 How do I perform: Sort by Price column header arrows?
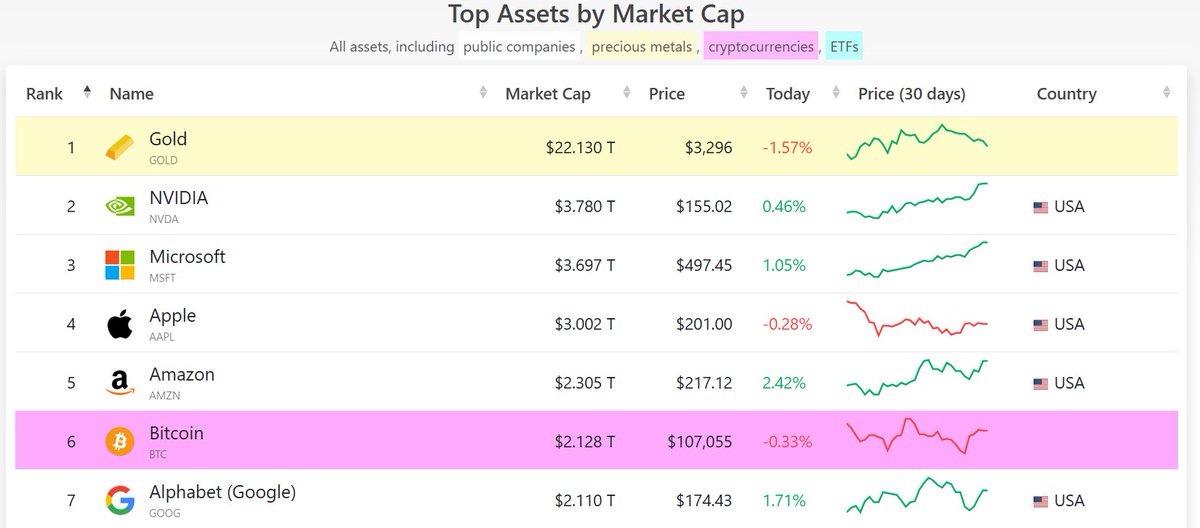tap(744, 93)
